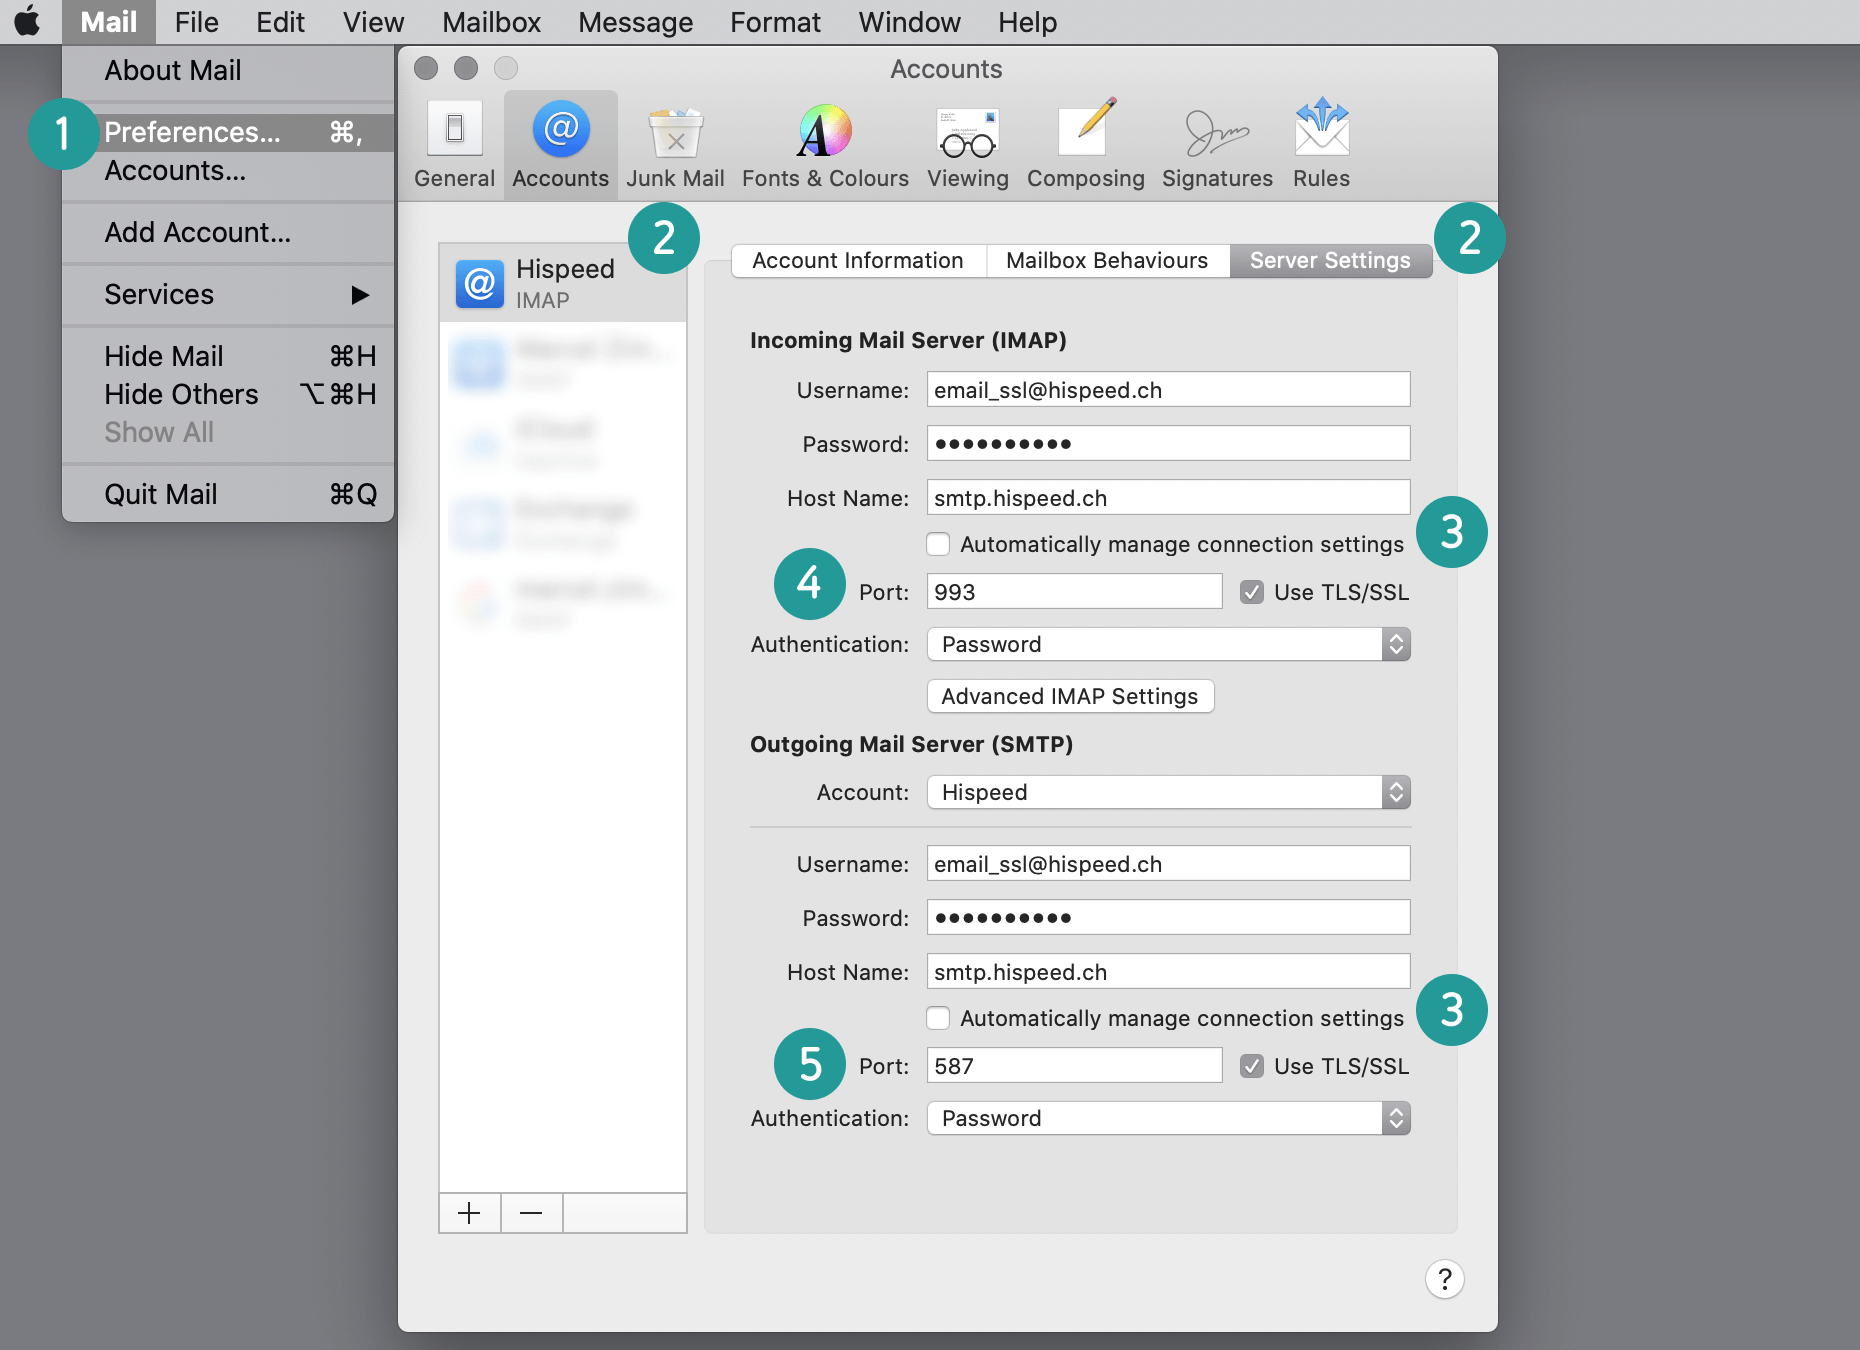This screenshot has width=1860, height=1350.
Task: Click outgoing Username field
Action: (x=1168, y=864)
